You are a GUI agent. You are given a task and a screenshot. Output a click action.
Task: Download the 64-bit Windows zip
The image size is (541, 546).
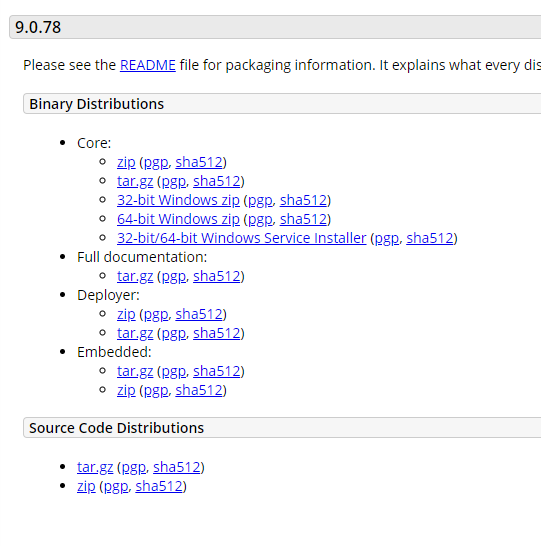coord(178,219)
